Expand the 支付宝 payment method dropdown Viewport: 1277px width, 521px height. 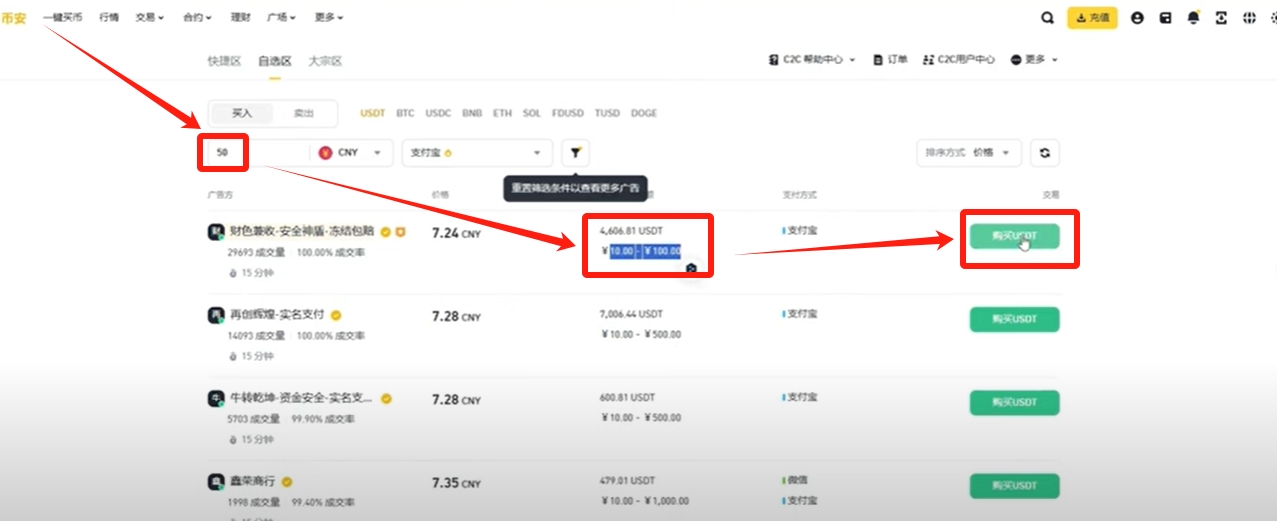point(477,153)
